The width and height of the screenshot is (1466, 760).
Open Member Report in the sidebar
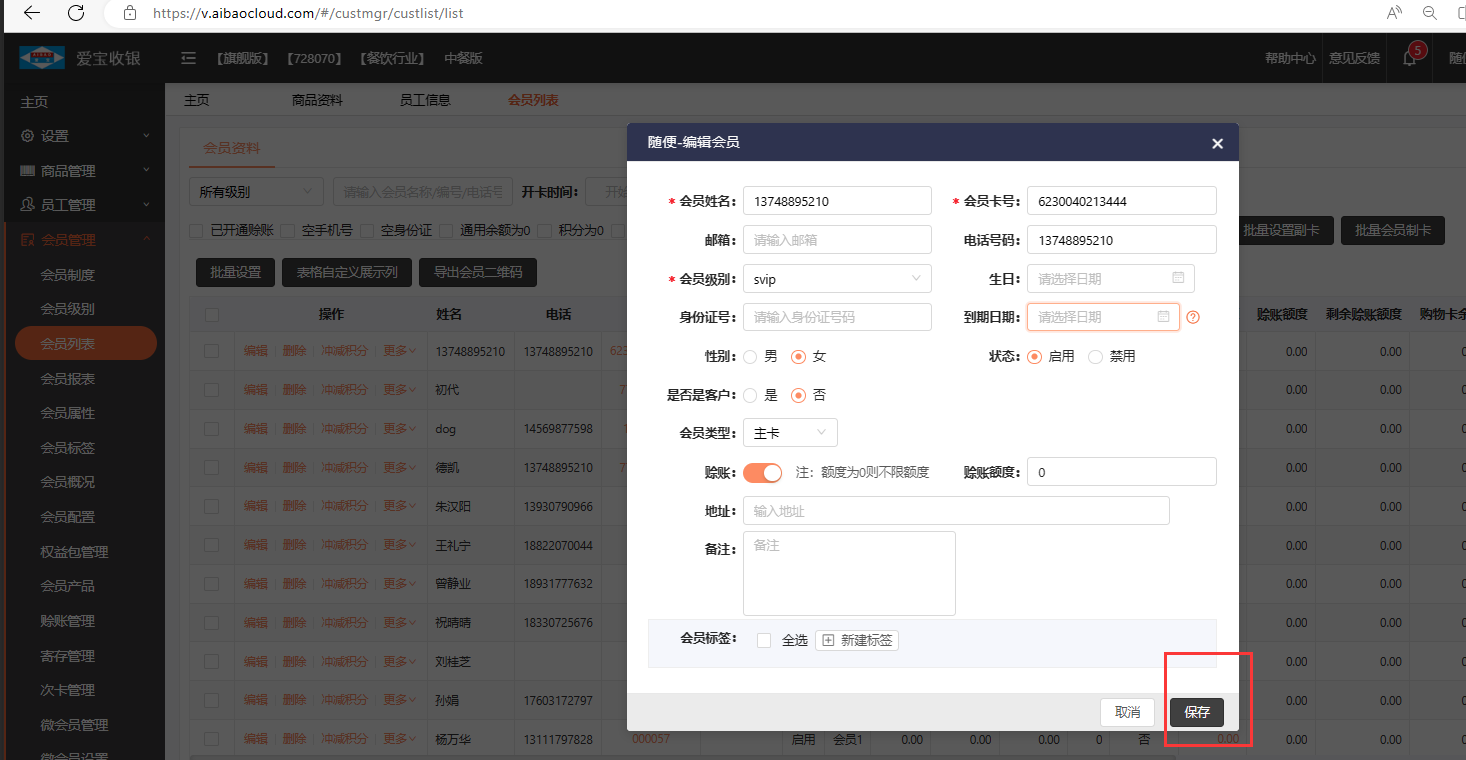68,379
